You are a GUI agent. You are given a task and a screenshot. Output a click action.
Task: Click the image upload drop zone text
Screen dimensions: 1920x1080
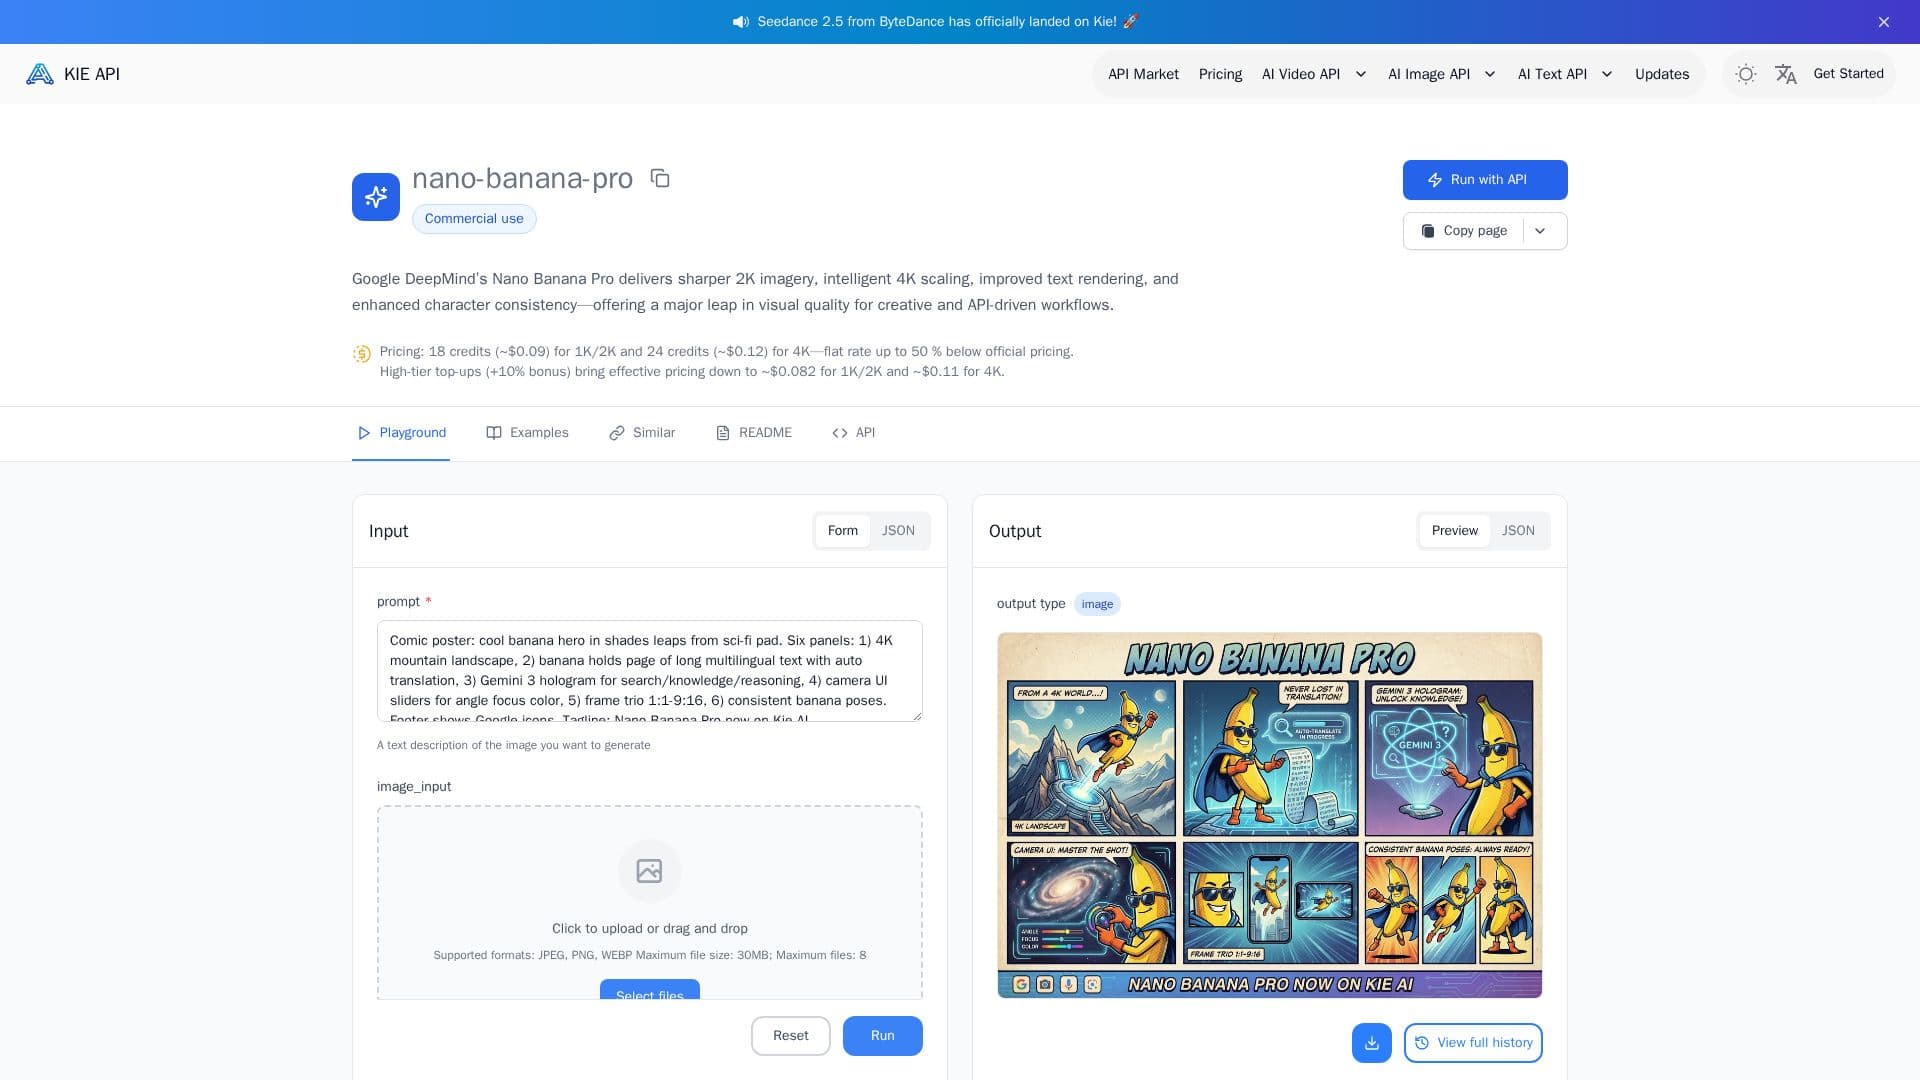pos(650,929)
